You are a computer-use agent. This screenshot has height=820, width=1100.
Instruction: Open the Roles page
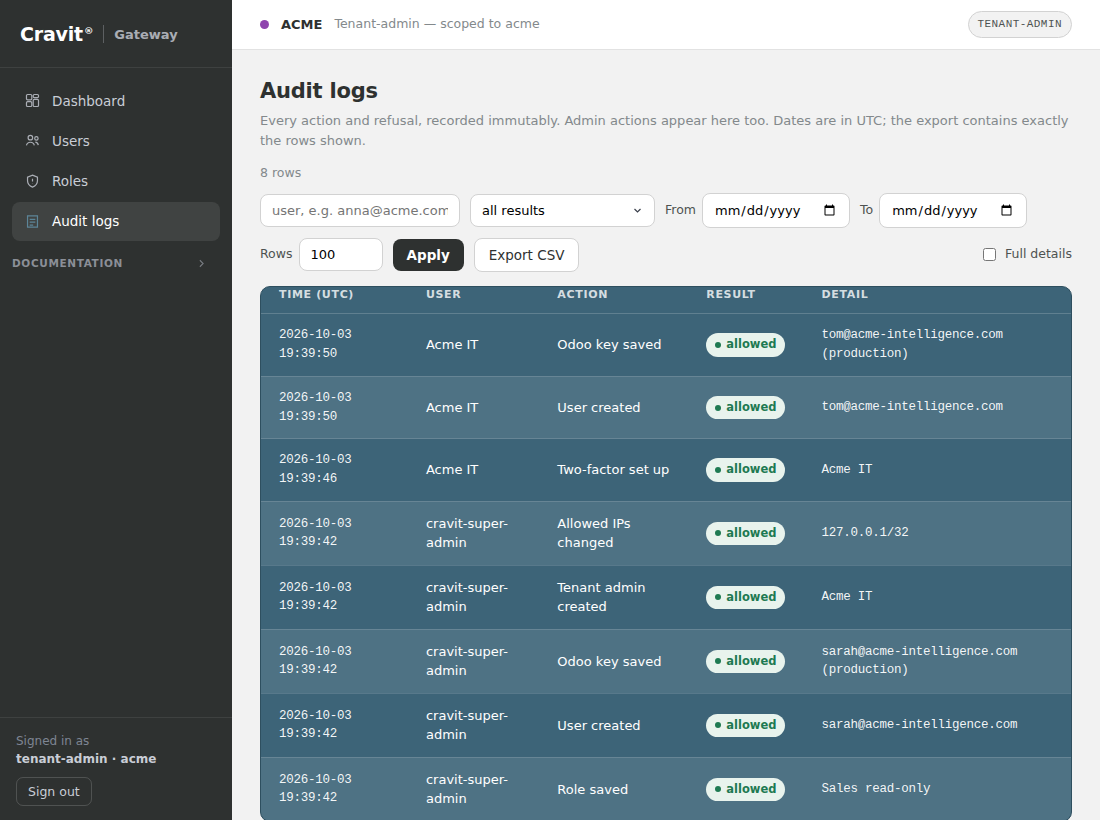coord(116,181)
